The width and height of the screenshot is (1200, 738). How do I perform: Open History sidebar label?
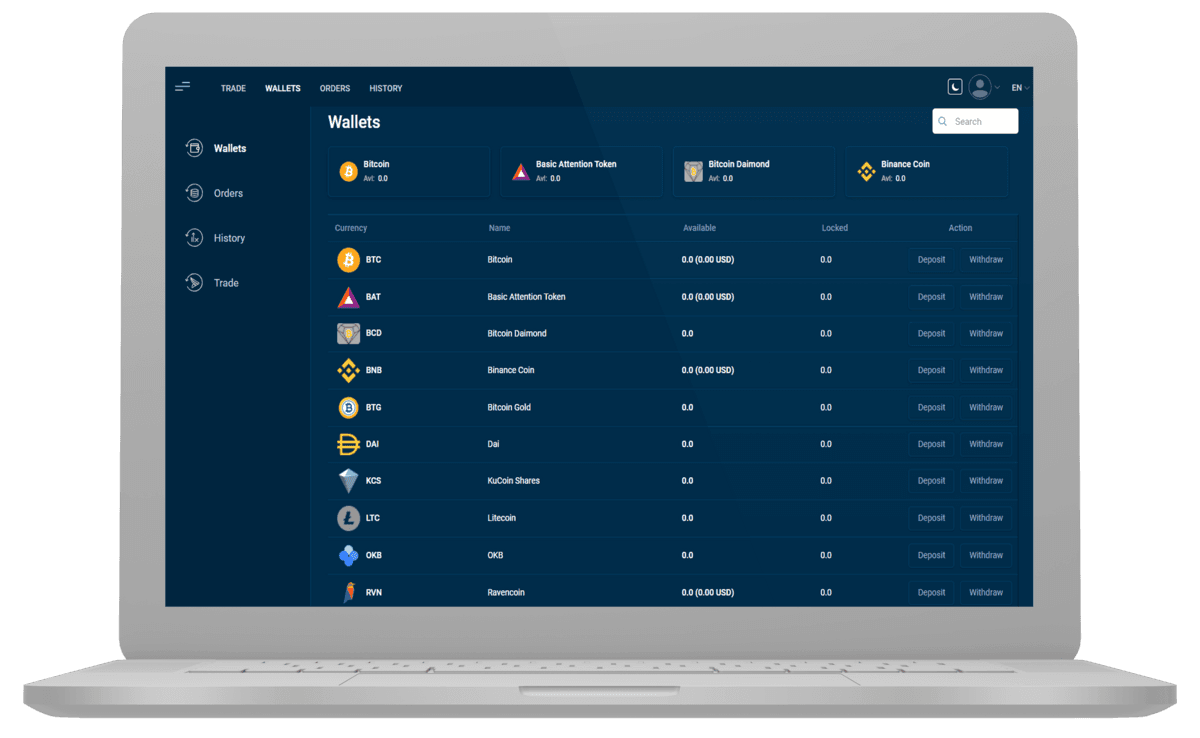[229, 238]
